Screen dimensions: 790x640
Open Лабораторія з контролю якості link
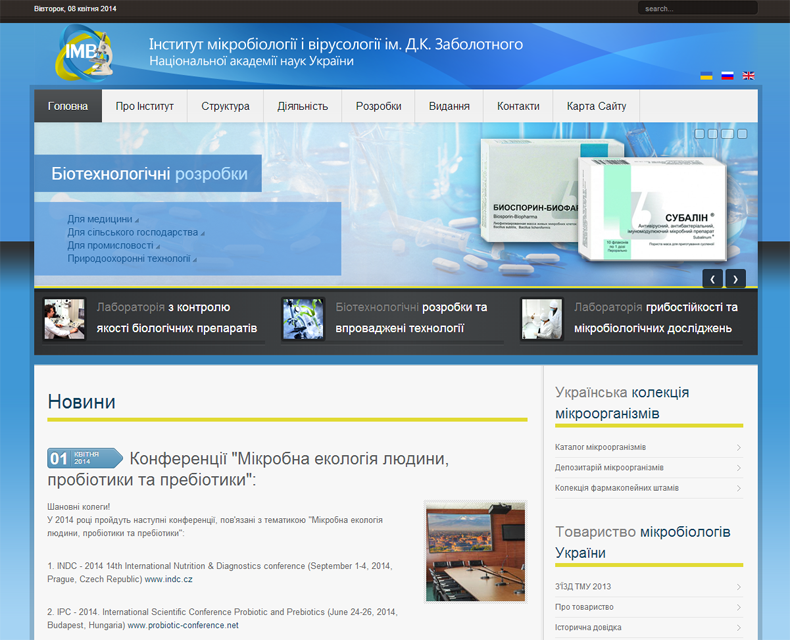pos(176,318)
